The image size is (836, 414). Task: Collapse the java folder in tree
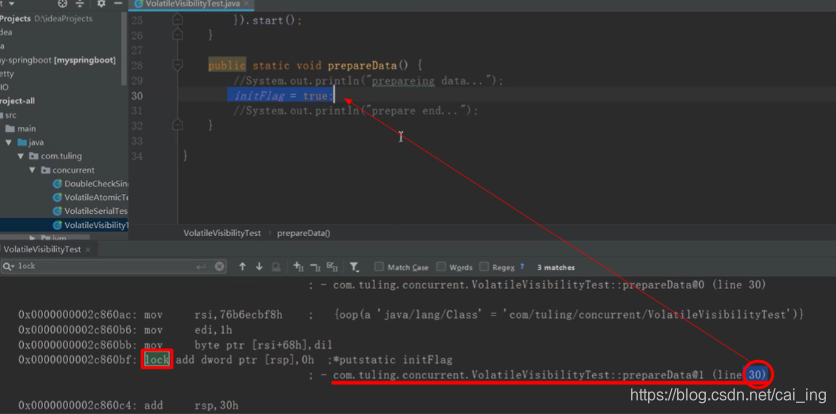point(9,142)
